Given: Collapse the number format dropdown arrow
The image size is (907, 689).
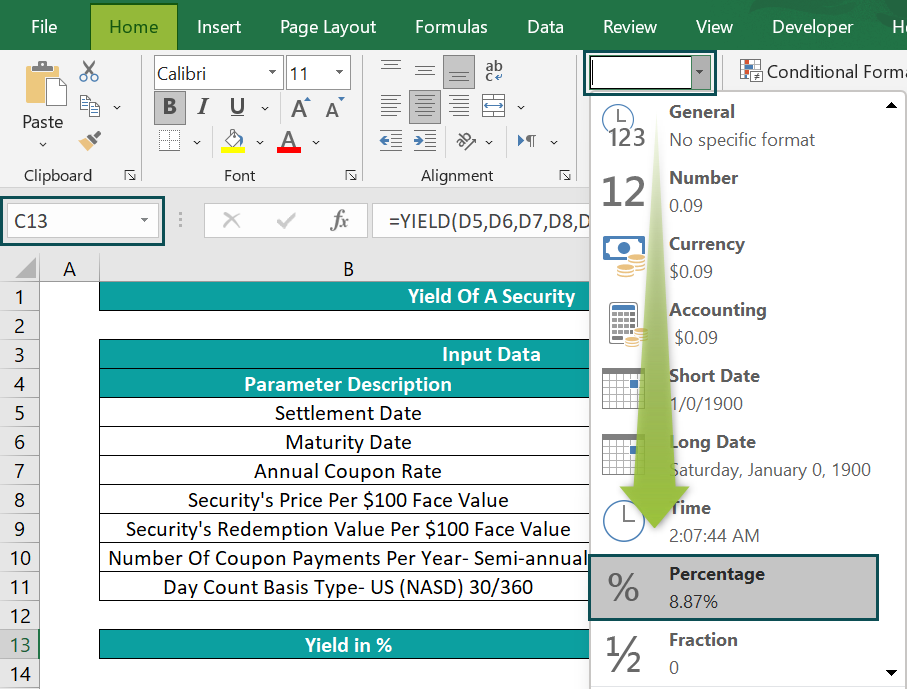Looking at the screenshot, I should tap(702, 72).
